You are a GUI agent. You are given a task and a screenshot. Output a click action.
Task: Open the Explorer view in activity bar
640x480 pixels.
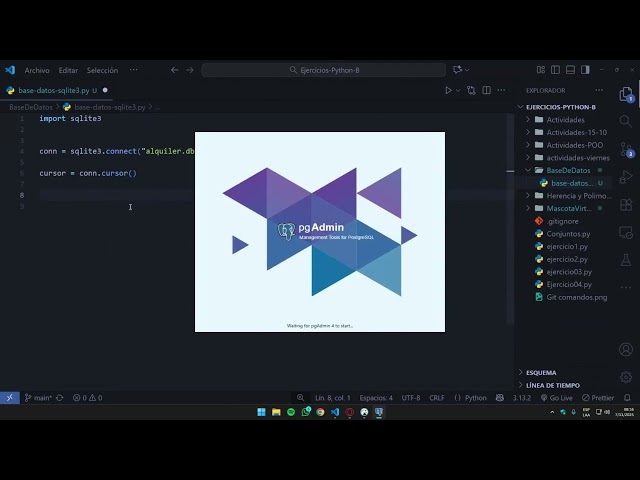tap(626, 94)
